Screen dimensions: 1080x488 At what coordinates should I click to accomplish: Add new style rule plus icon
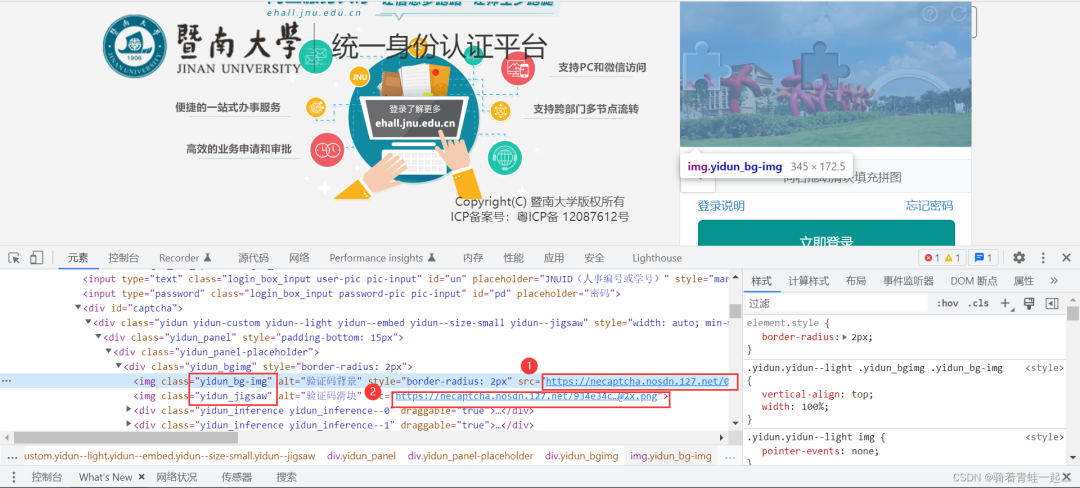tap(1005, 304)
